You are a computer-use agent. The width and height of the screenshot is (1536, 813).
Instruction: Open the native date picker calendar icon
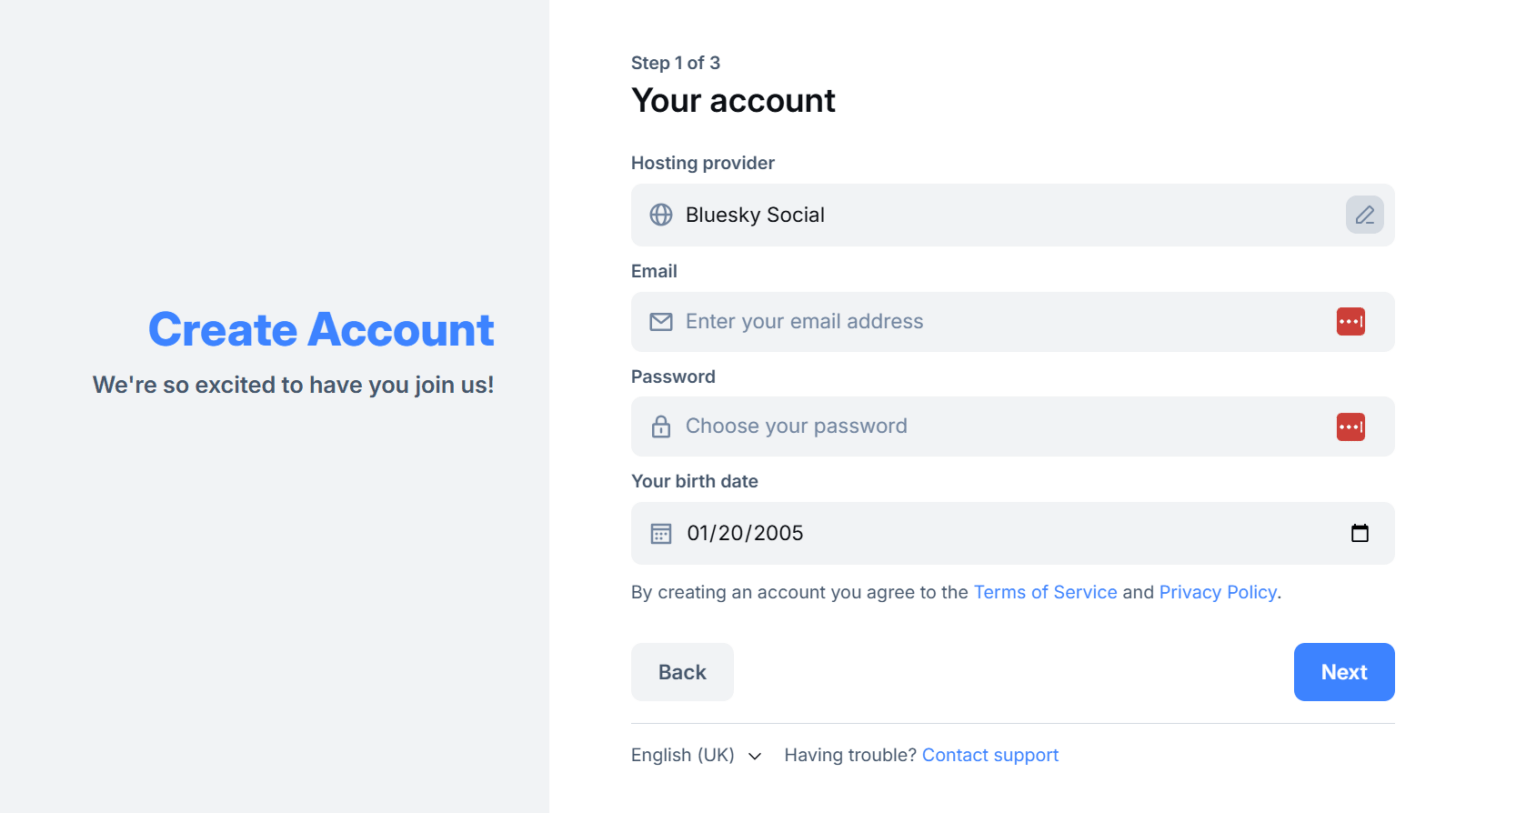[x=1360, y=533]
